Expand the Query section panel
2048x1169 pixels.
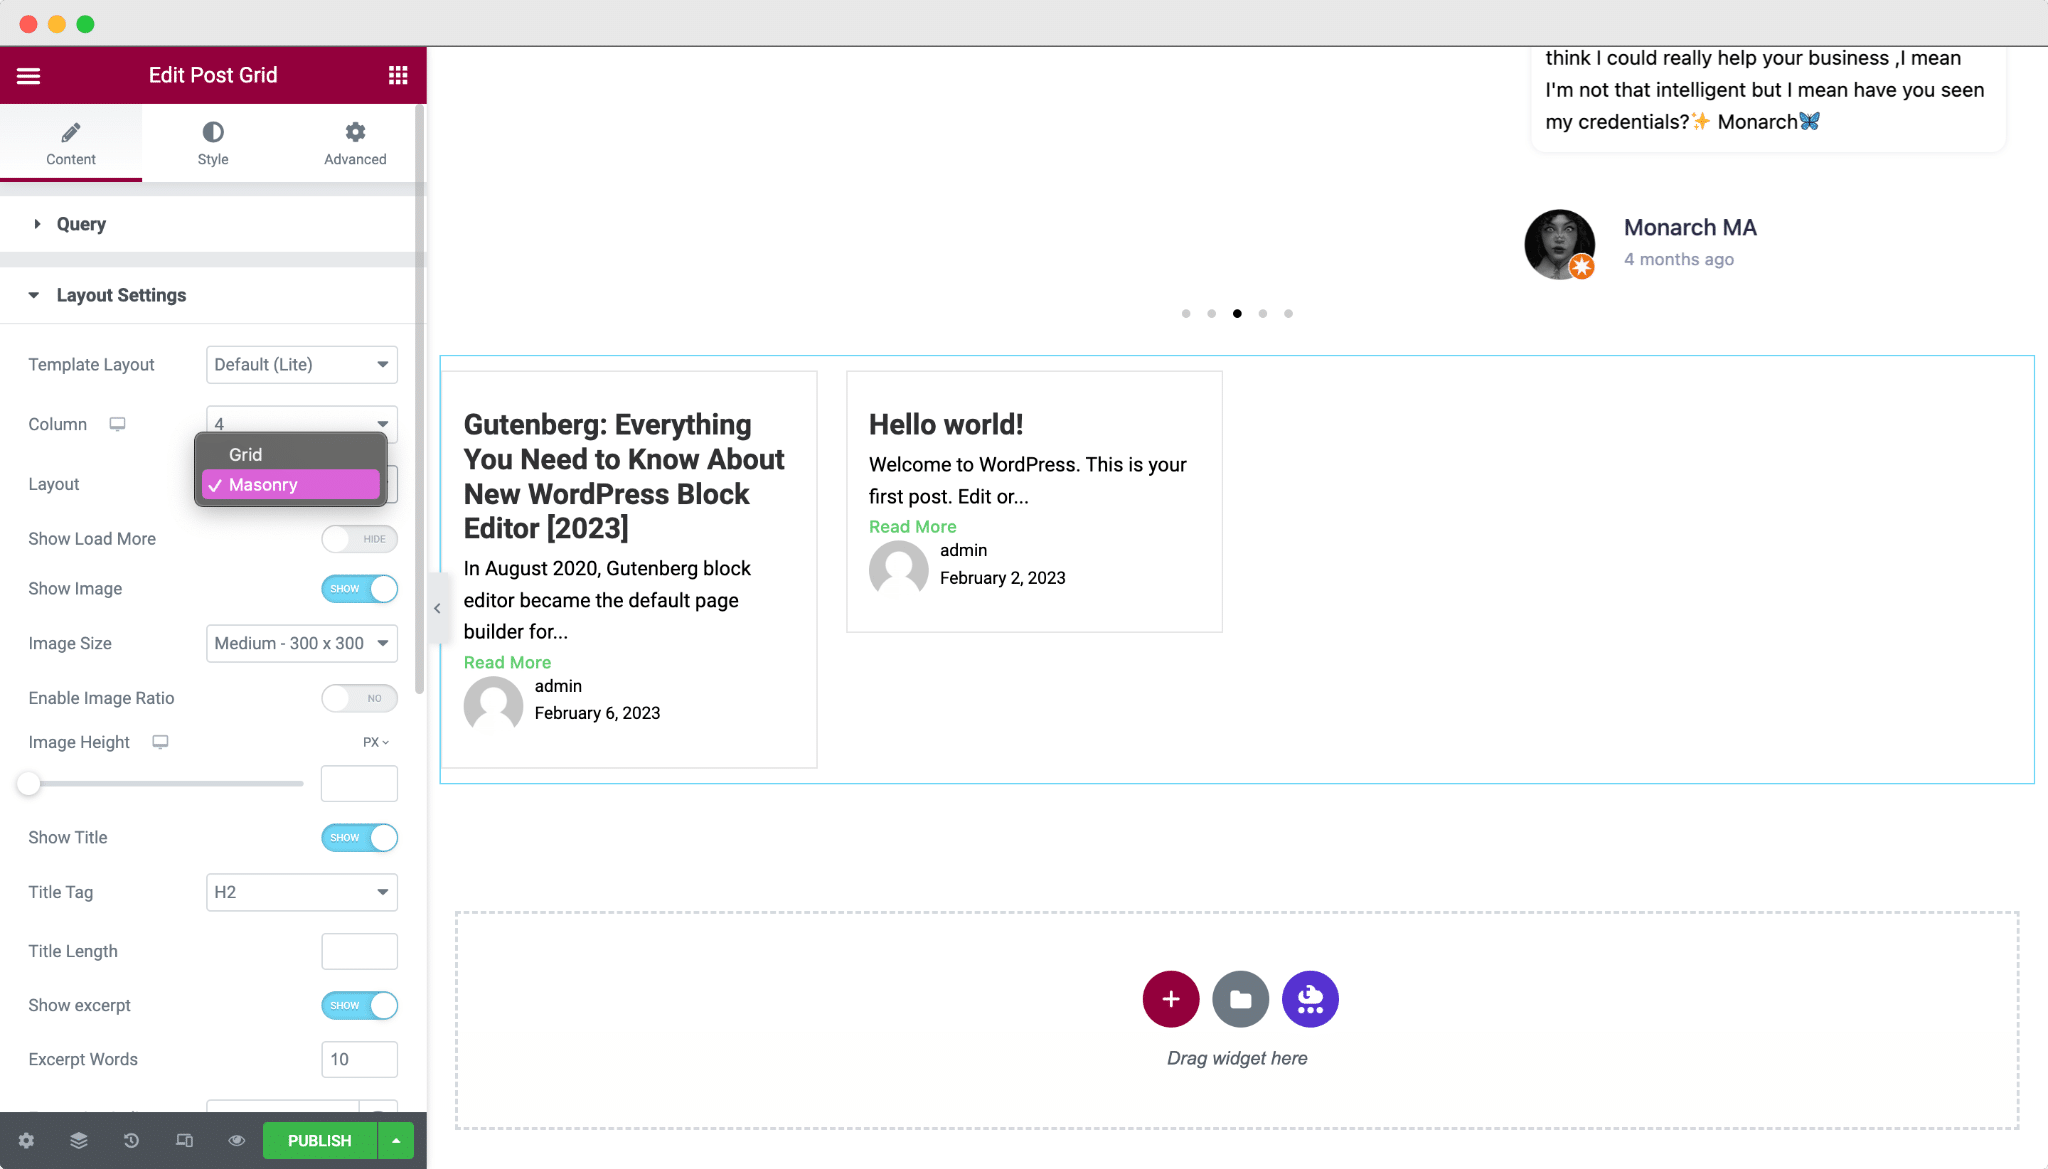click(80, 224)
